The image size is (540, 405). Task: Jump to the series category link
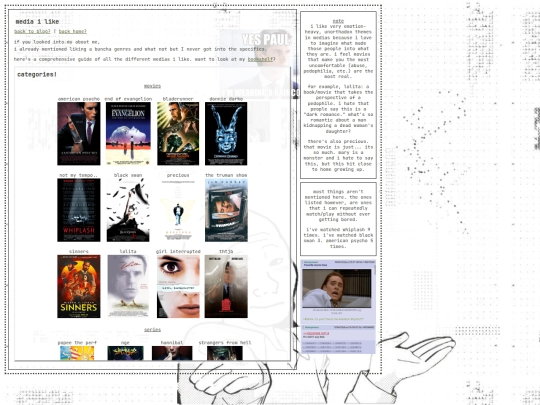point(152,330)
